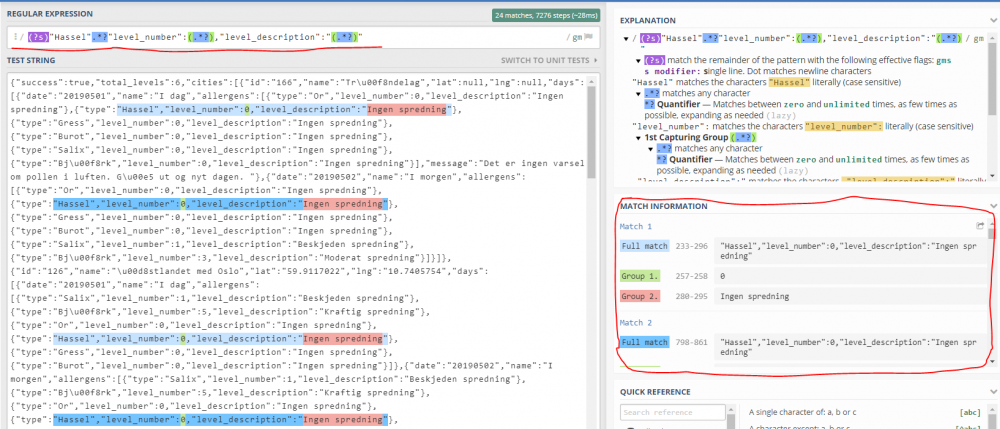Collapse the Explanation panel

click(x=992, y=21)
